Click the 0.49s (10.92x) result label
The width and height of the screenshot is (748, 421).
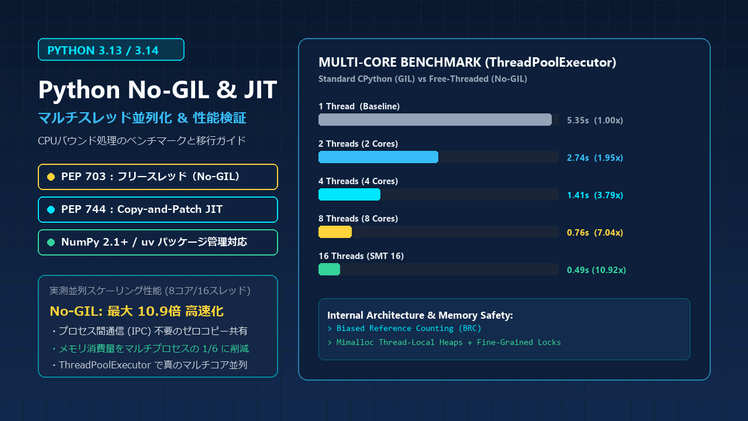(x=596, y=270)
